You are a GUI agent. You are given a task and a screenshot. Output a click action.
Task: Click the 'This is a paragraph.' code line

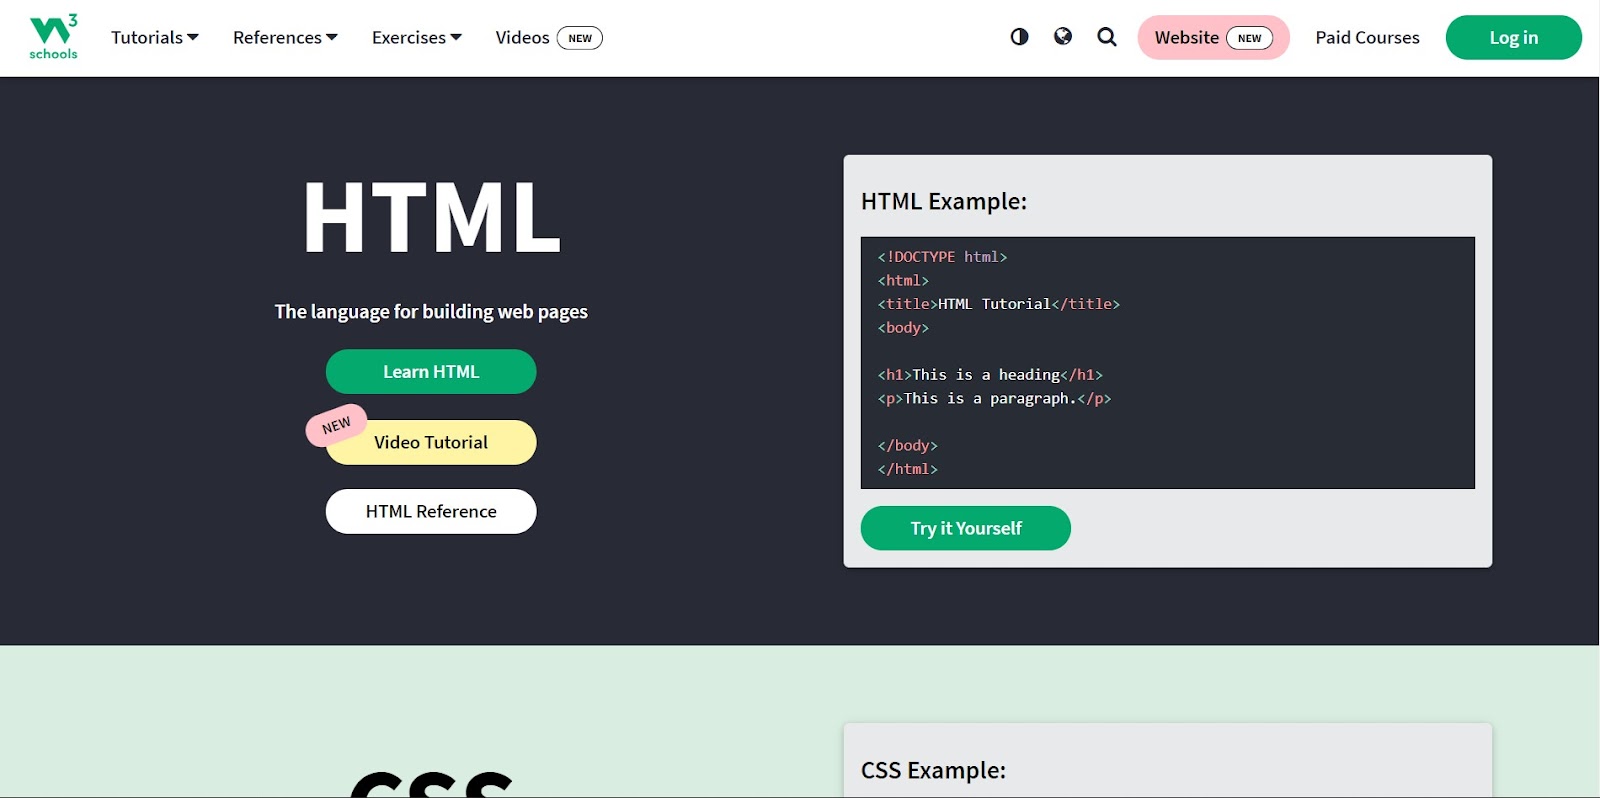click(x=994, y=398)
